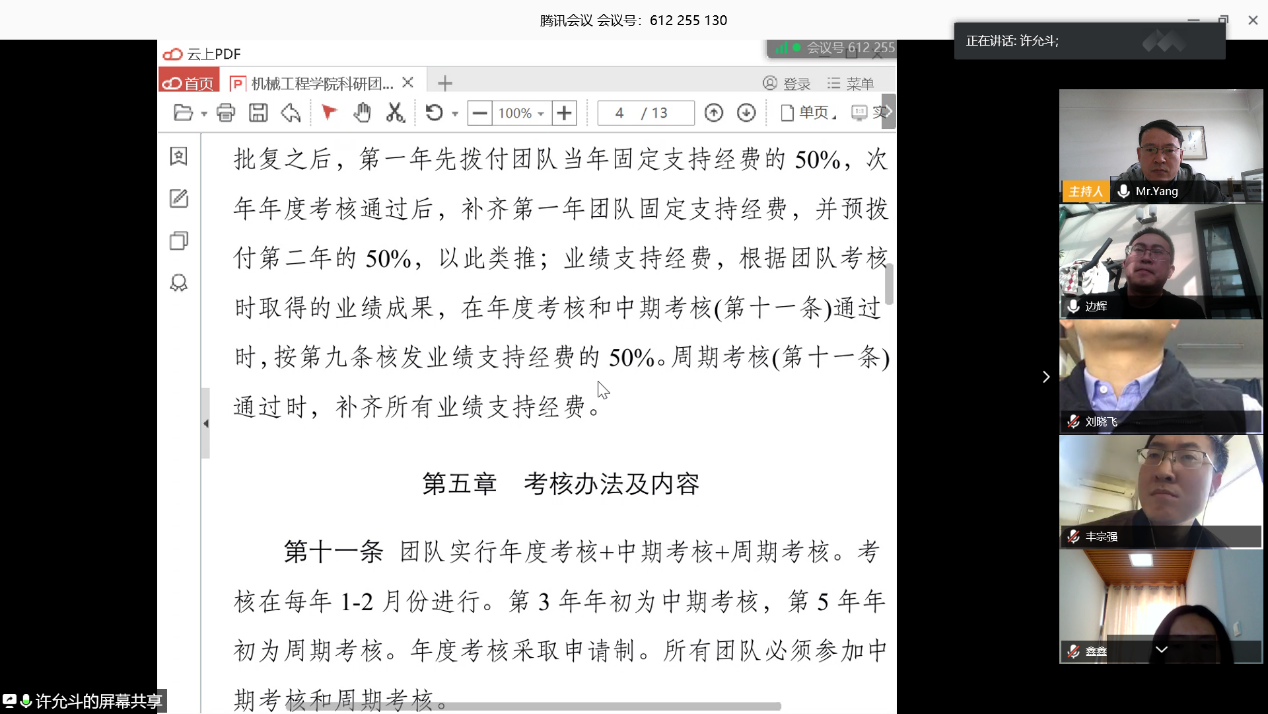Click the print icon in PDF toolbar
Image resolution: width=1268 pixels, height=714 pixels.
226,113
